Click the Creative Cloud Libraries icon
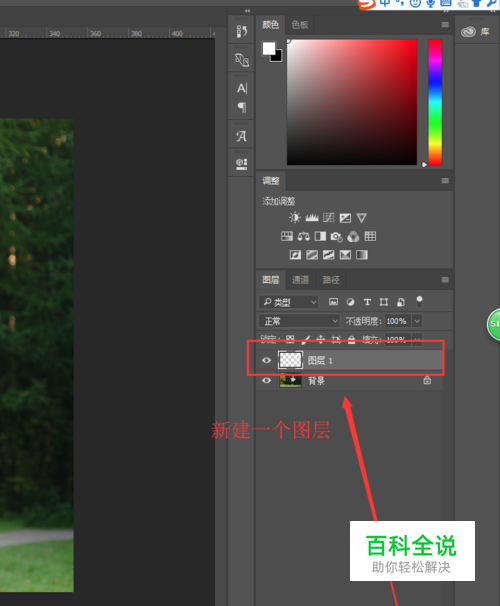 click(x=468, y=32)
